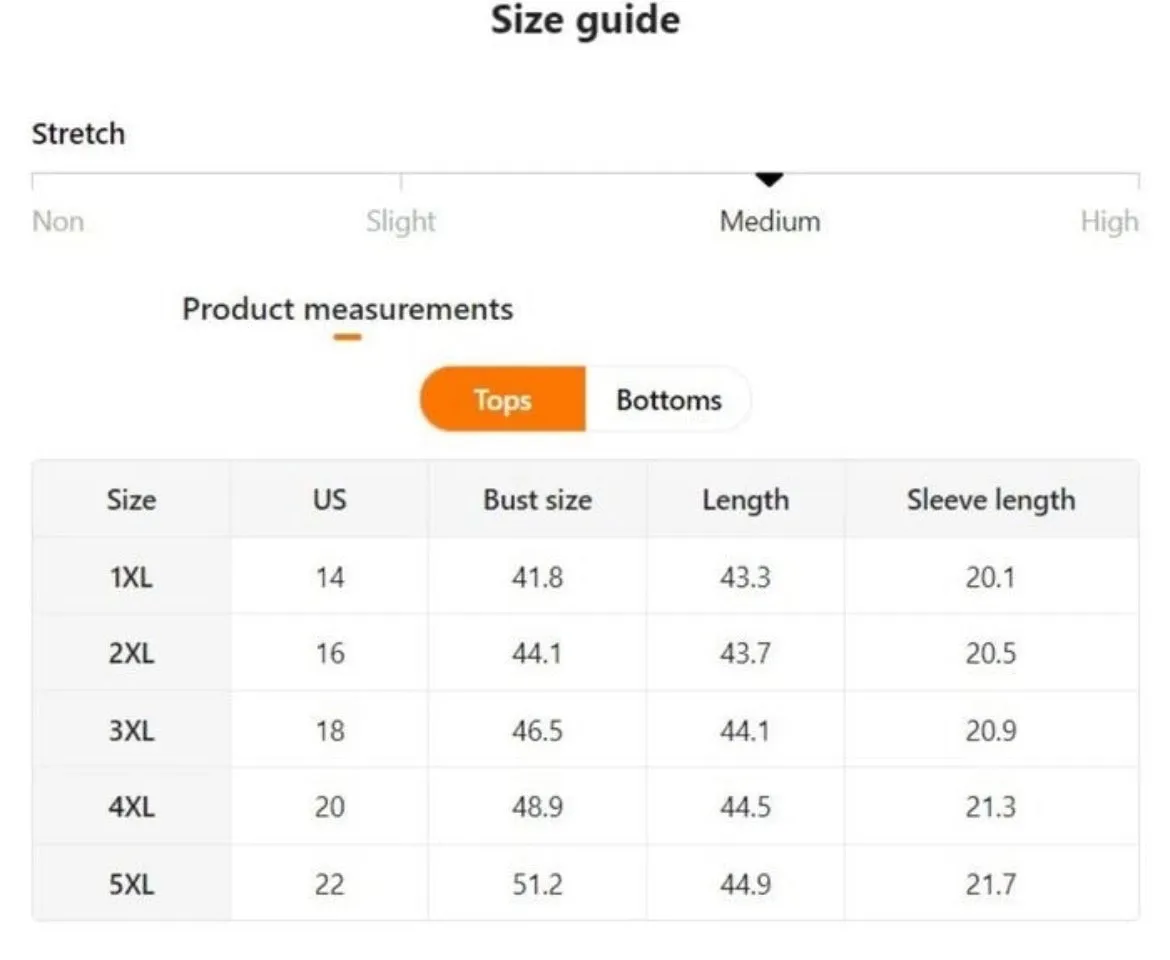Image resolution: width=1170 pixels, height=960 pixels.
Task: Click the Sleeve length column header
Action: pyautogui.click(x=991, y=499)
